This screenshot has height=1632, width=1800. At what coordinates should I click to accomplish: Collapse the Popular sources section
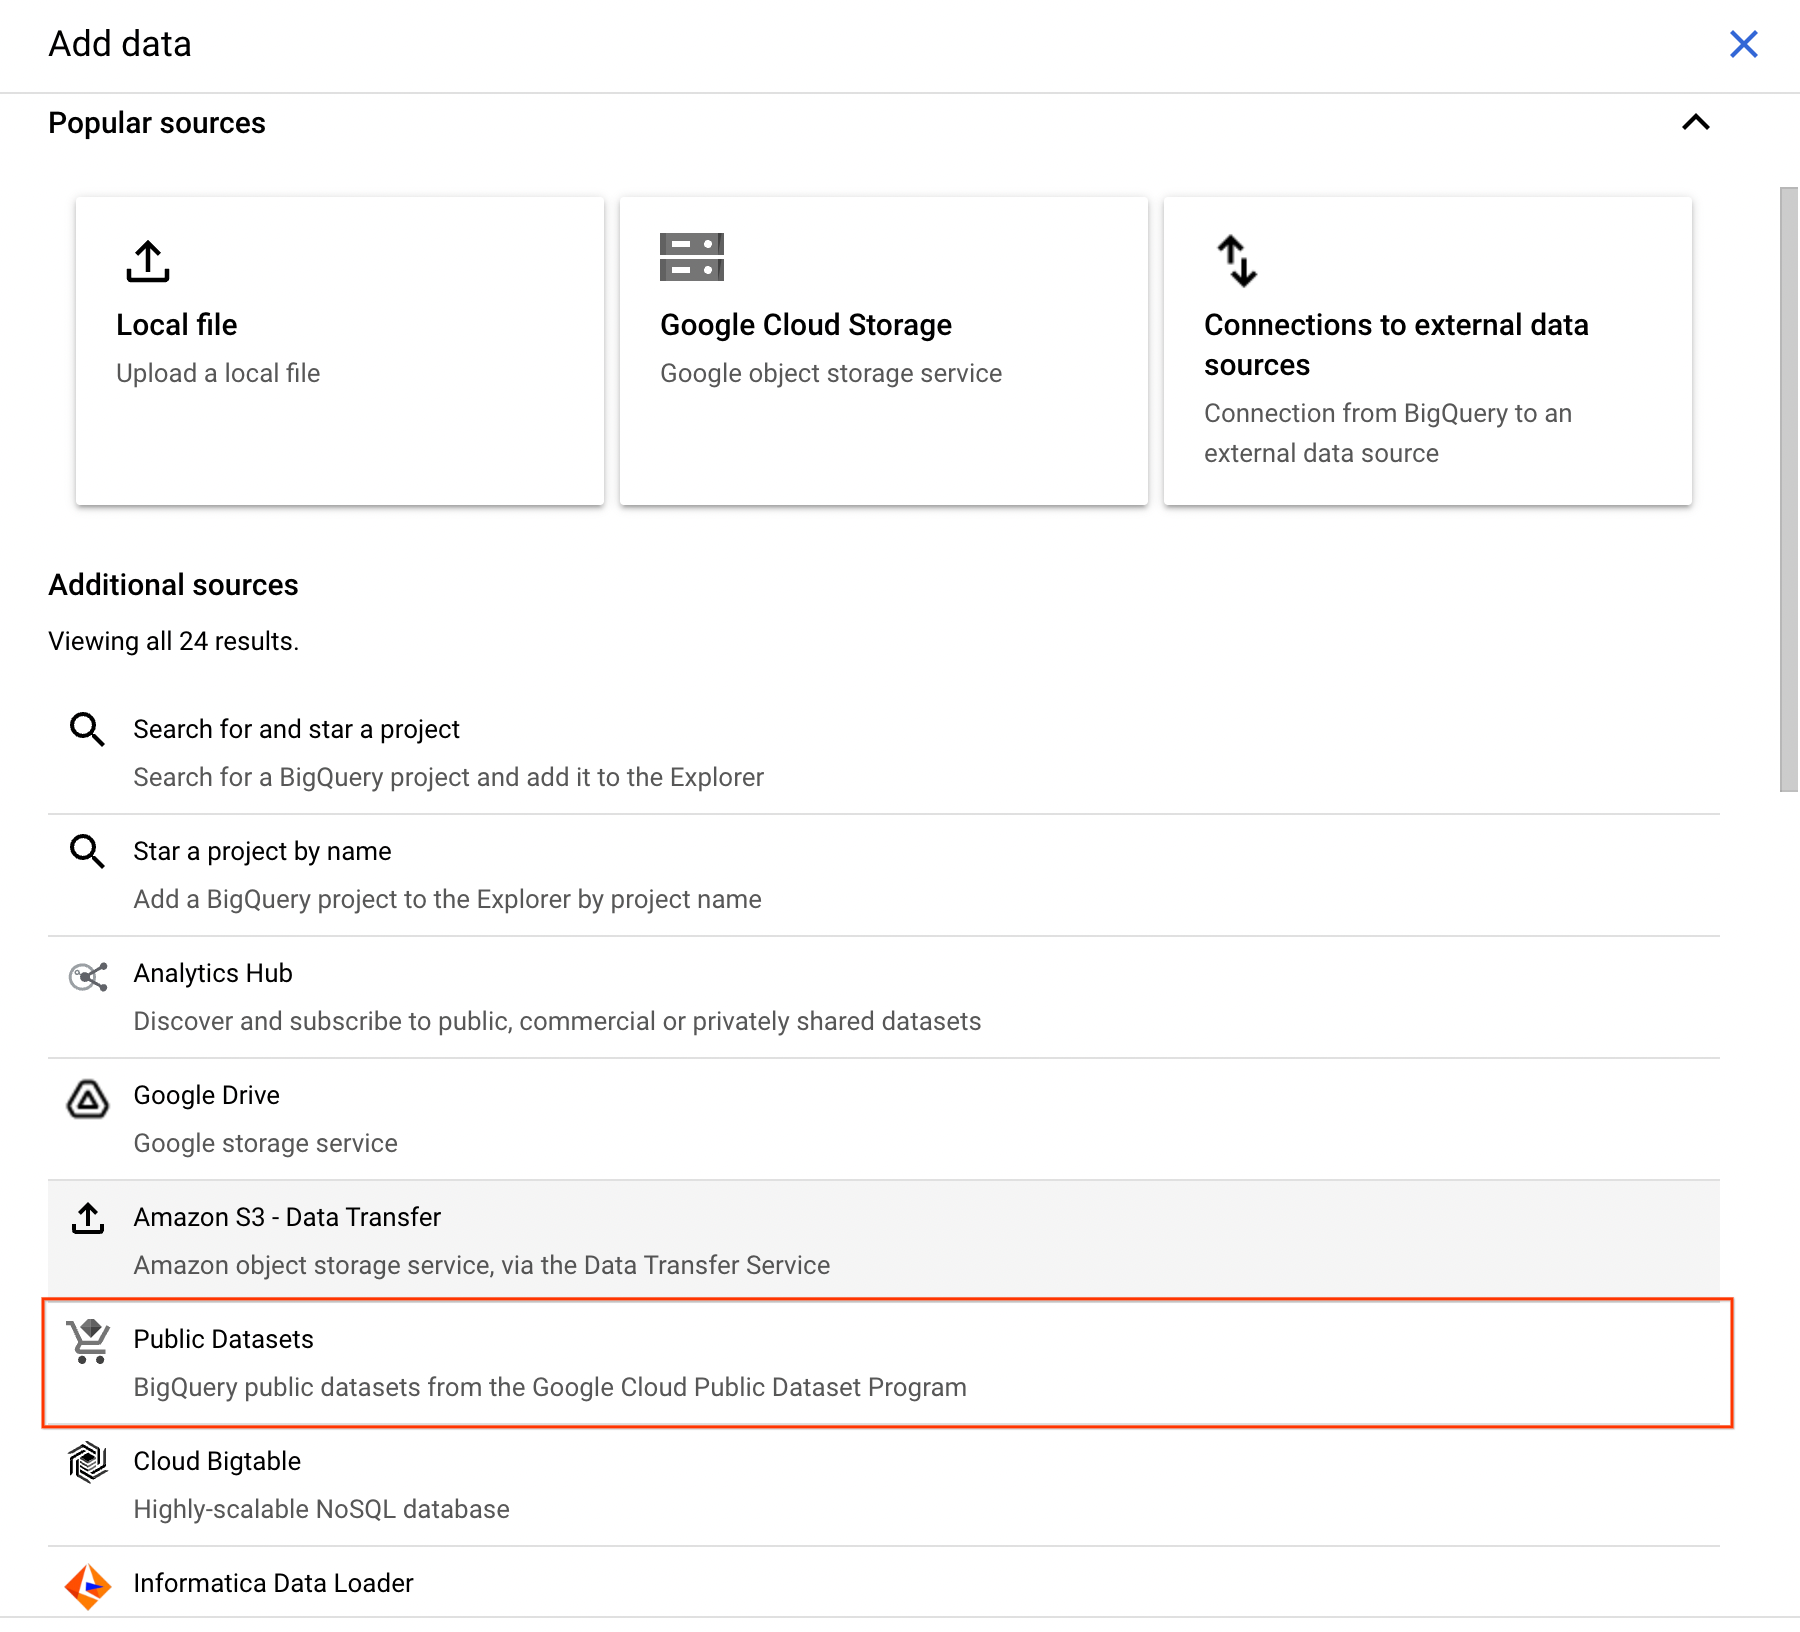1695,123
